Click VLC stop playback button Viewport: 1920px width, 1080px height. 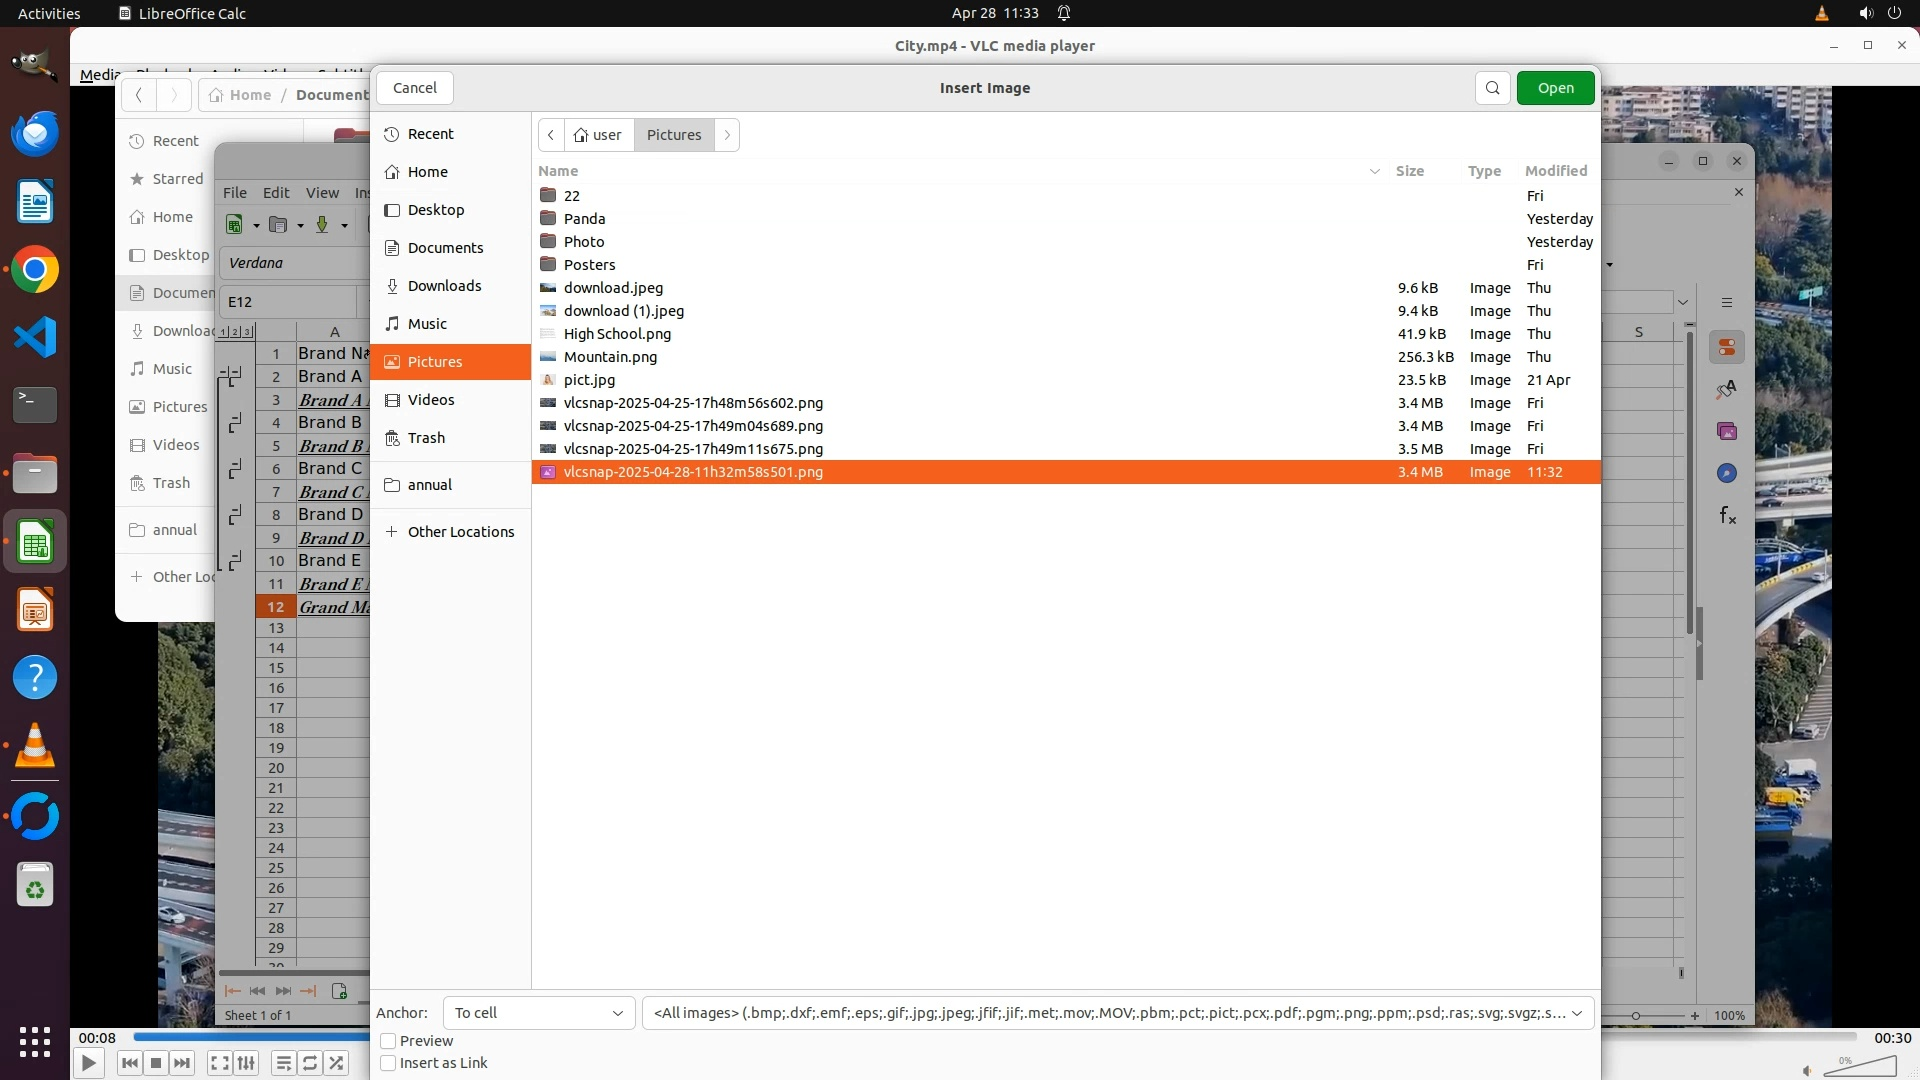pyautogui.click(x=156, y=1063)
